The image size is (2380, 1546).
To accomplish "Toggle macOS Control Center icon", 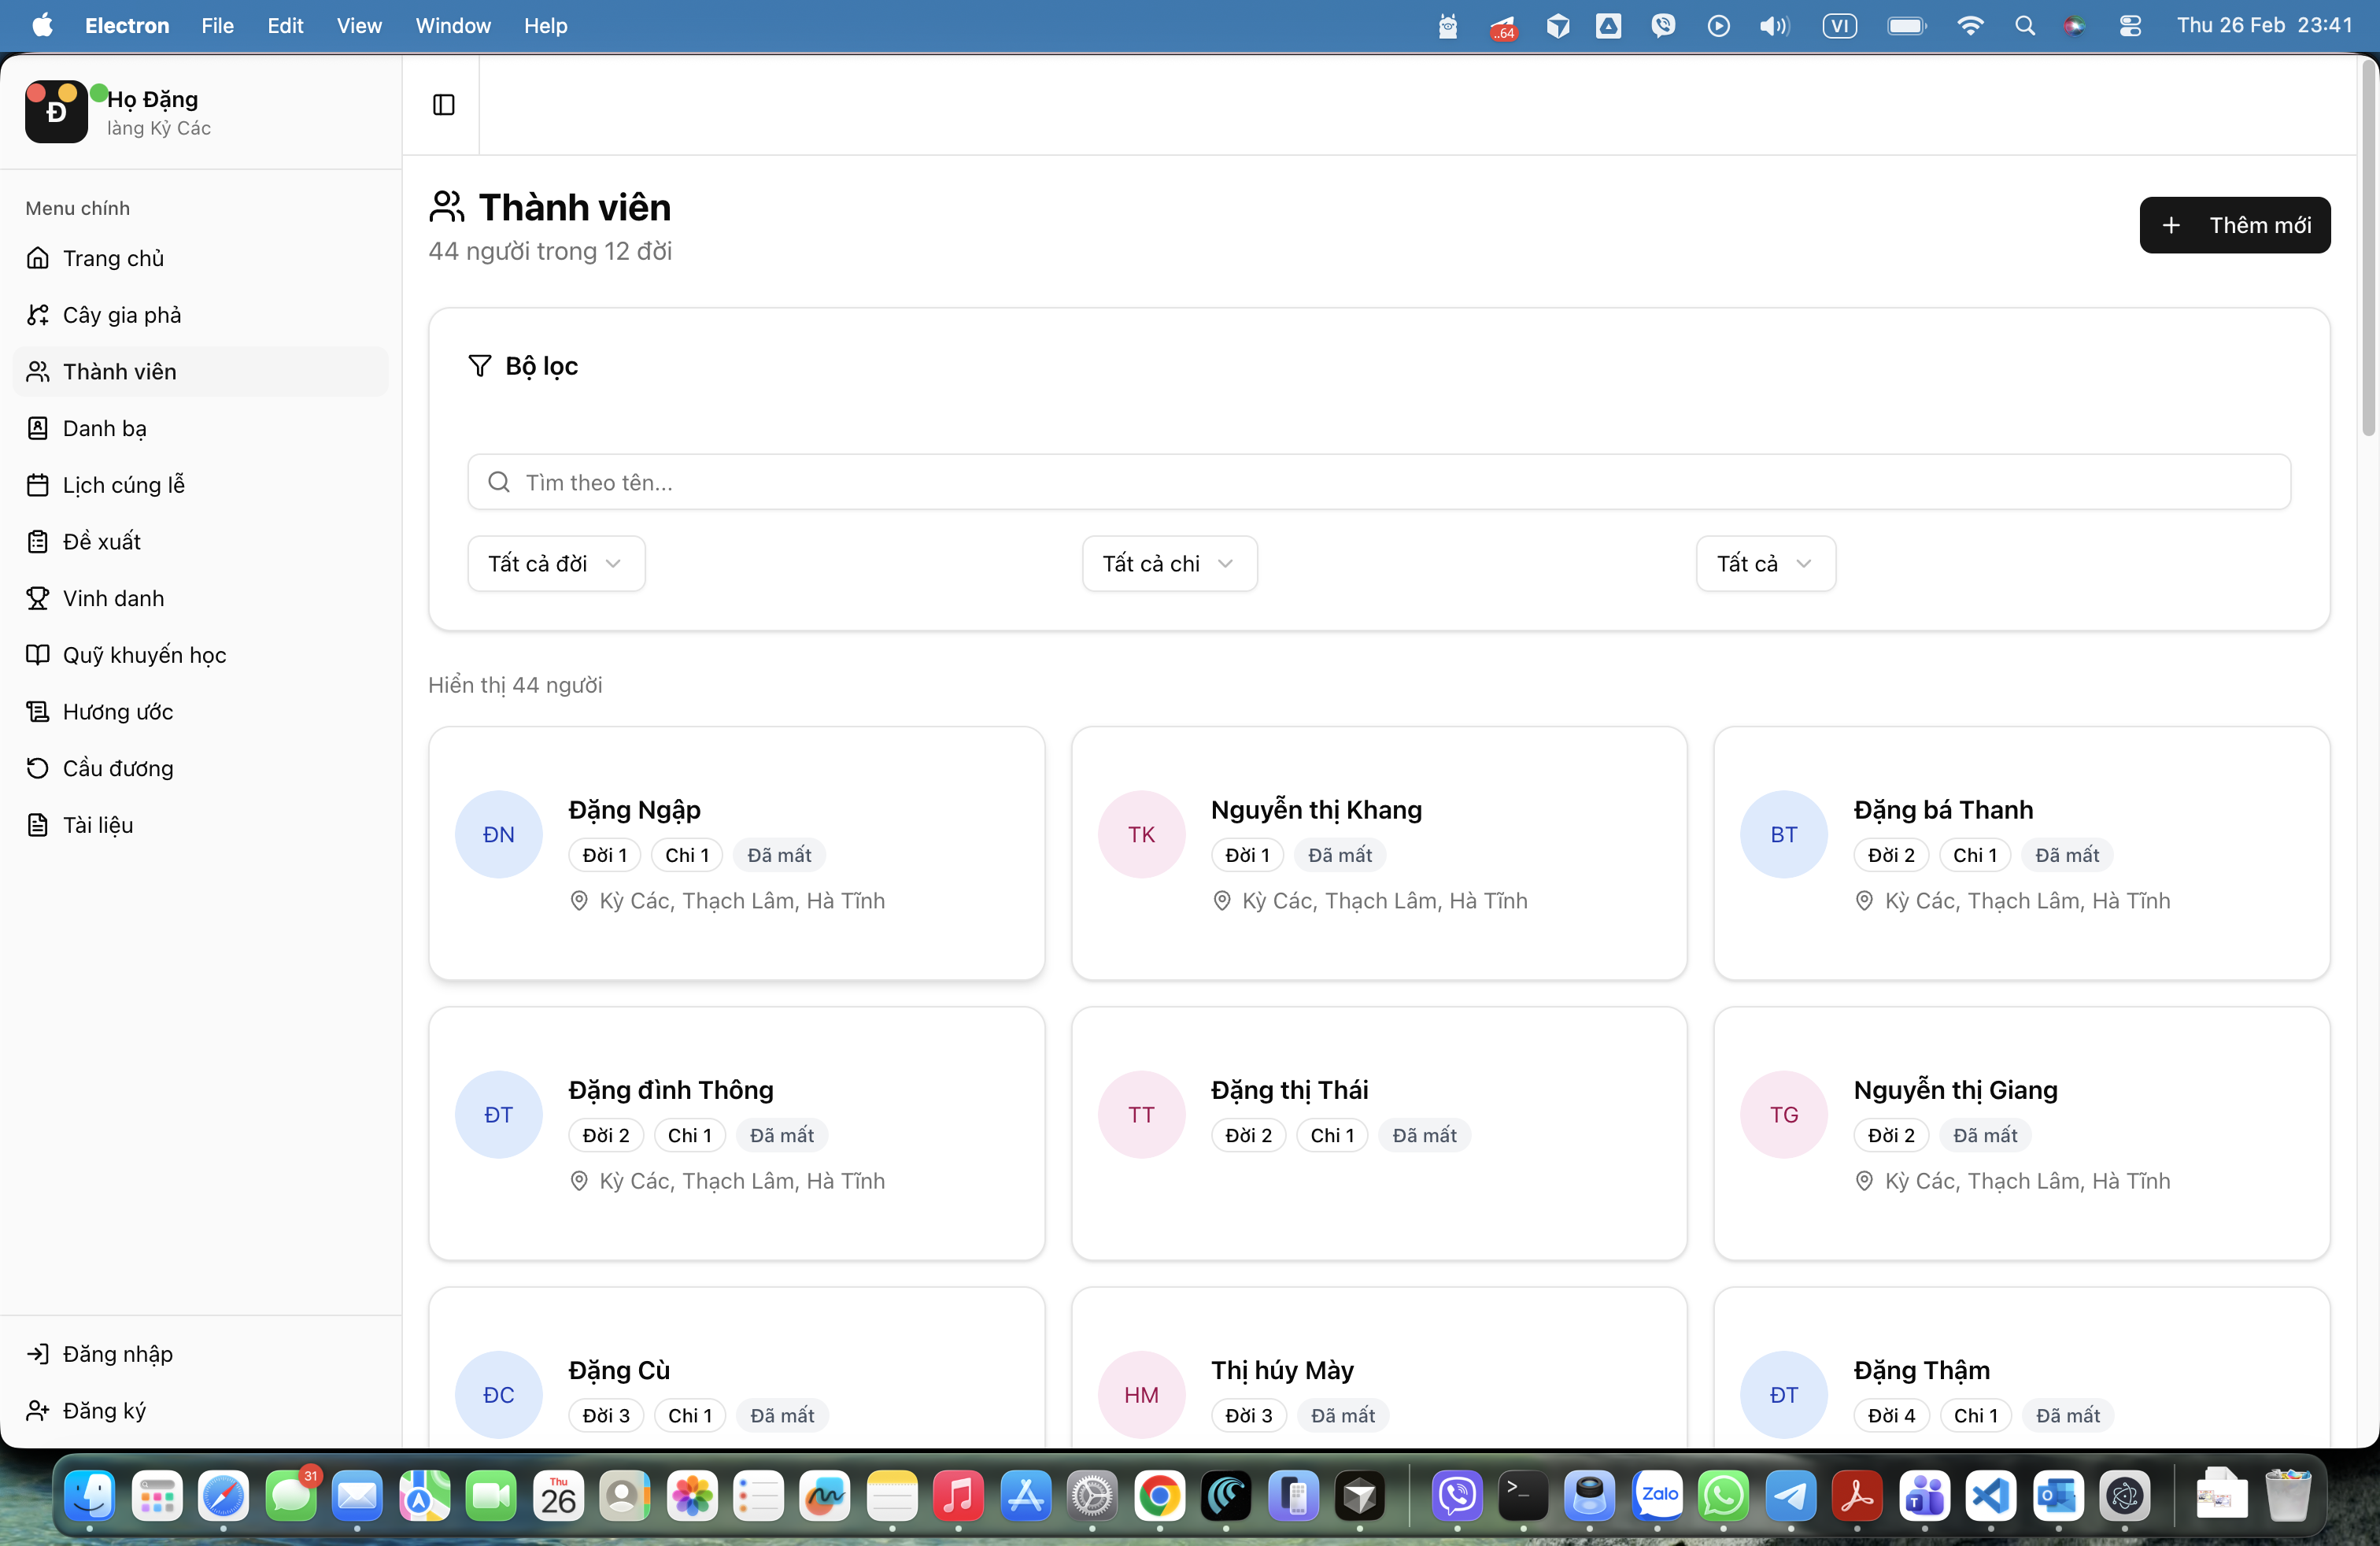I will (x=2129, y=25).
